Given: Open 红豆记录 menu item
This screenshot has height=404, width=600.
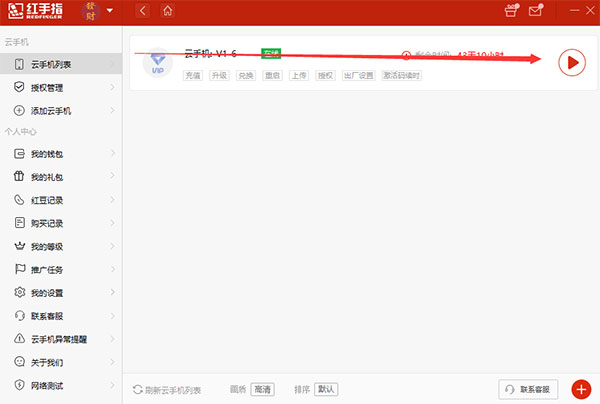Looking at the screenshot, I should click(61, 200).
